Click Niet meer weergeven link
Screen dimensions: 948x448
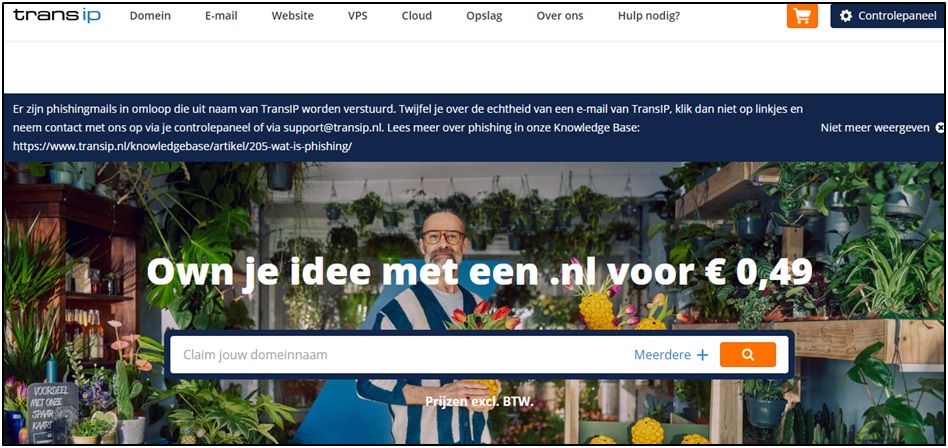click(x=875, y=128)
